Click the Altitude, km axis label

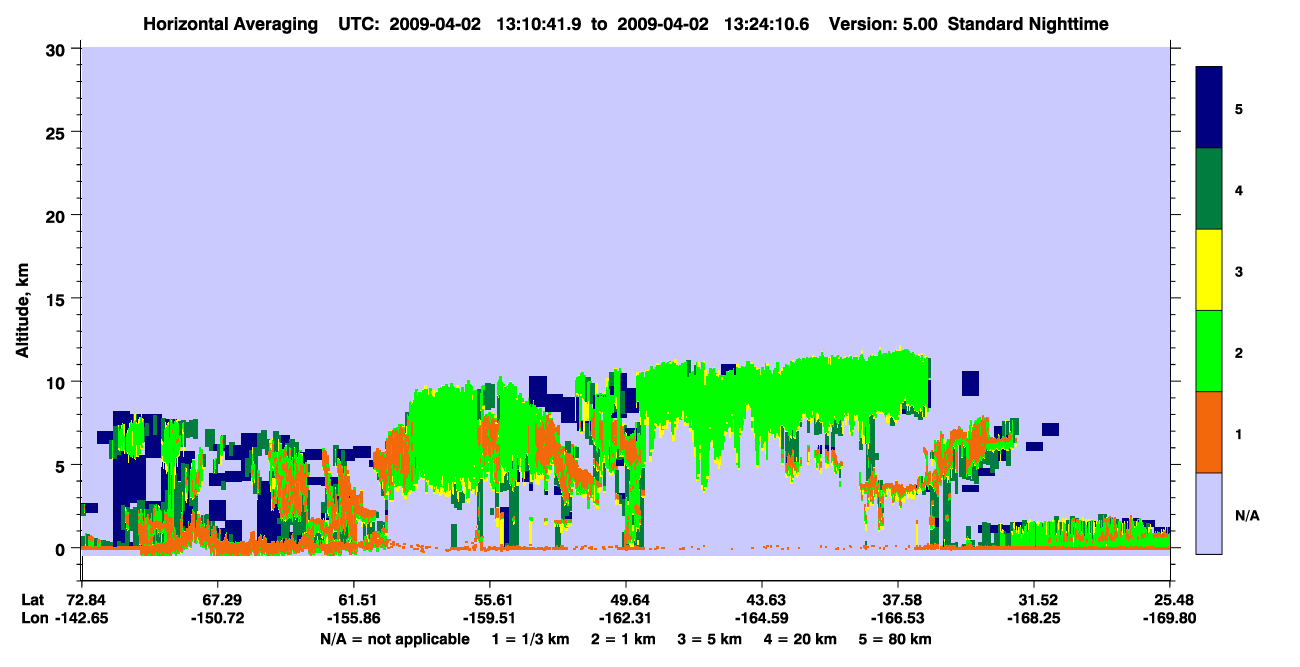(22, 301)
